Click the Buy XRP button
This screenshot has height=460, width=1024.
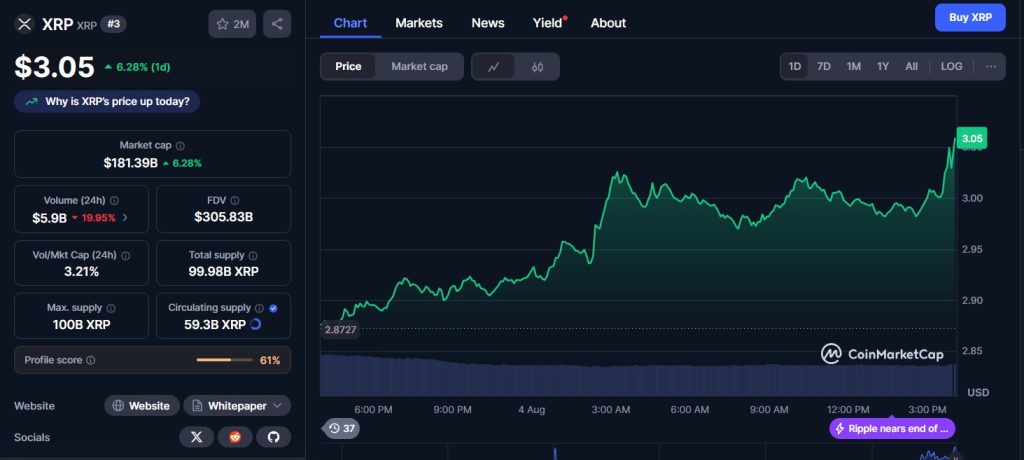click(969, 18)
